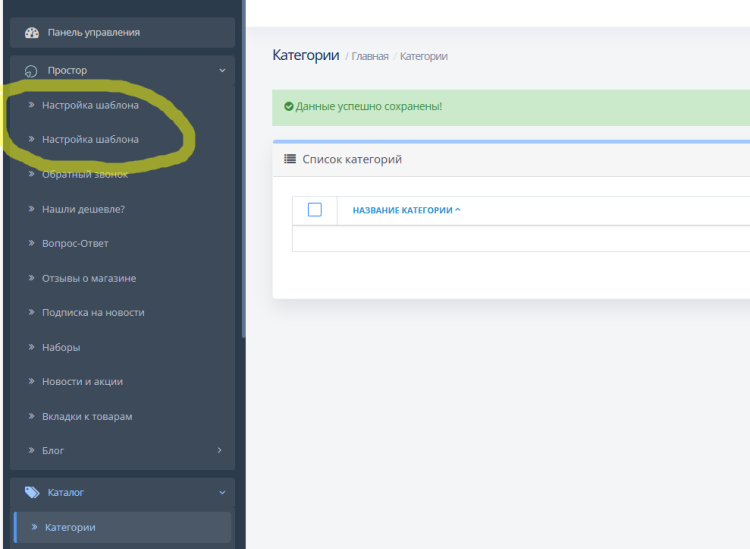This screenshot has height=549, width=750.
Task: Open the Отзывы о магазине menu item
Action: (x=88, y=278)
